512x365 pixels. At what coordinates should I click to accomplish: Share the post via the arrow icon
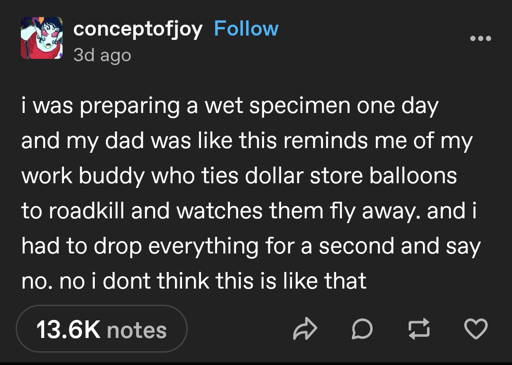[x=305, y=329]
